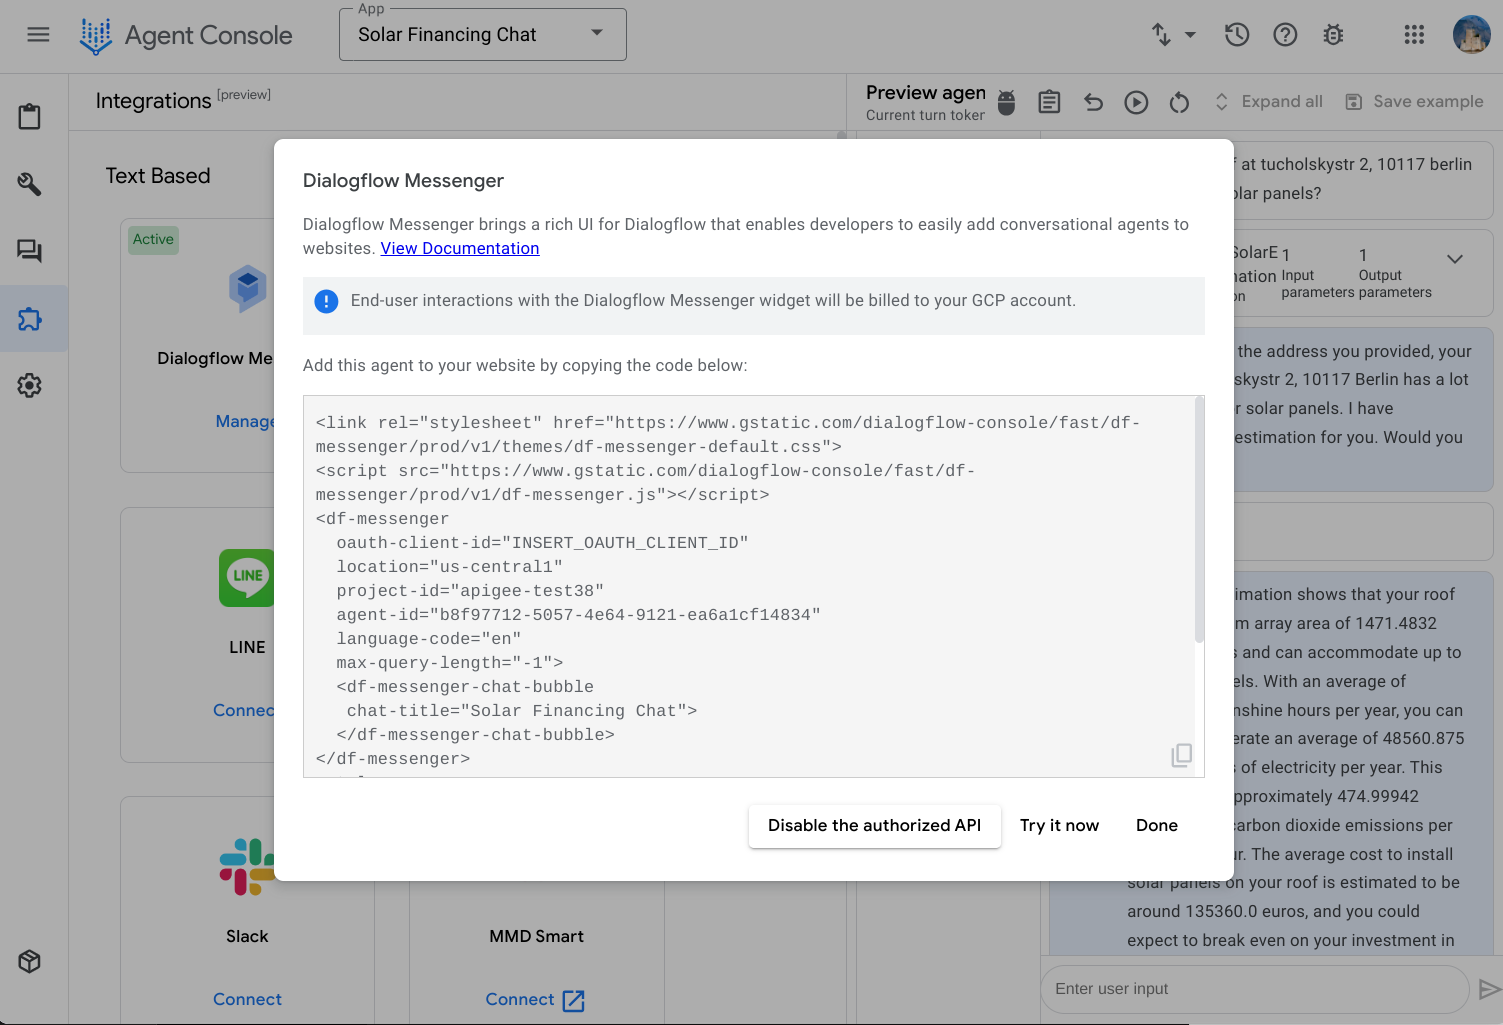Open the hamburger main menu
This screenshot has width=1503, height=1025.
[x=38, y=35]
